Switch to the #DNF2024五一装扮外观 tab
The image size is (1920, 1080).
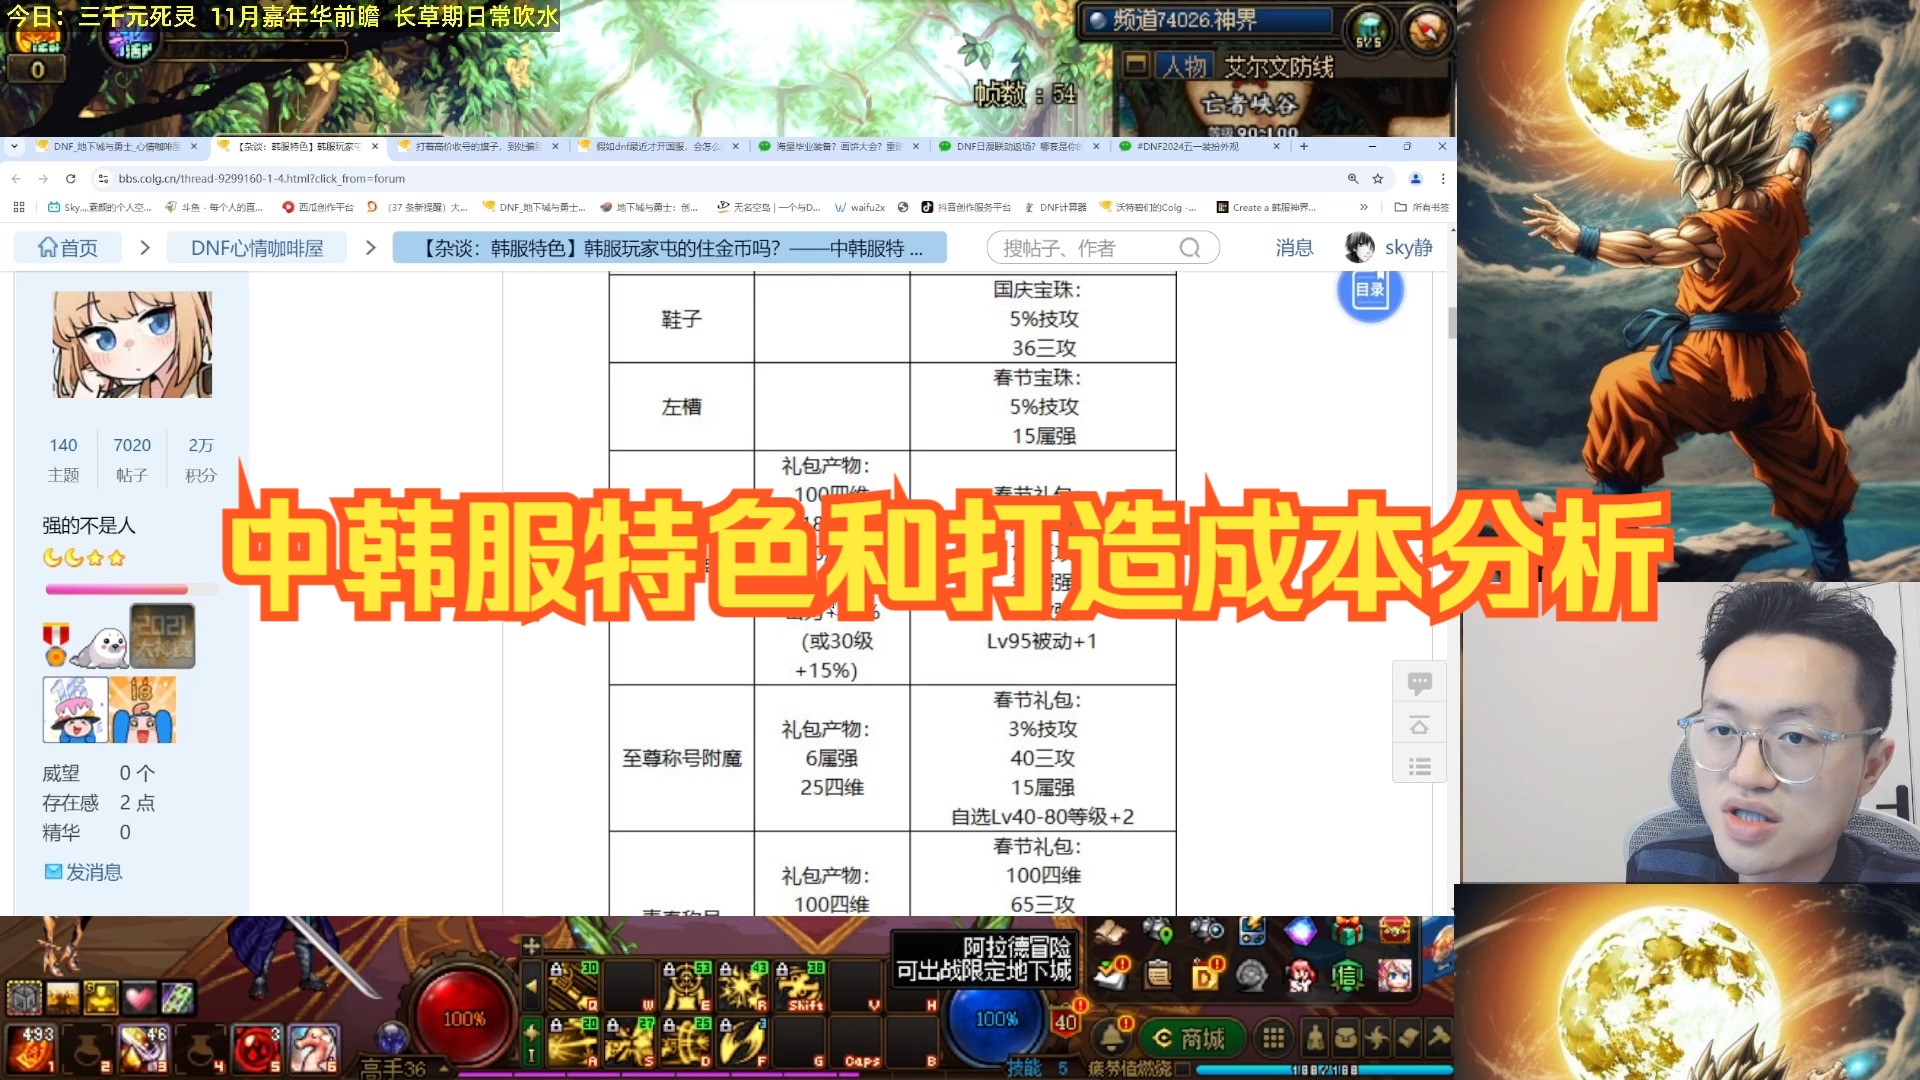pyautogui.click(x=1199, y=146)
